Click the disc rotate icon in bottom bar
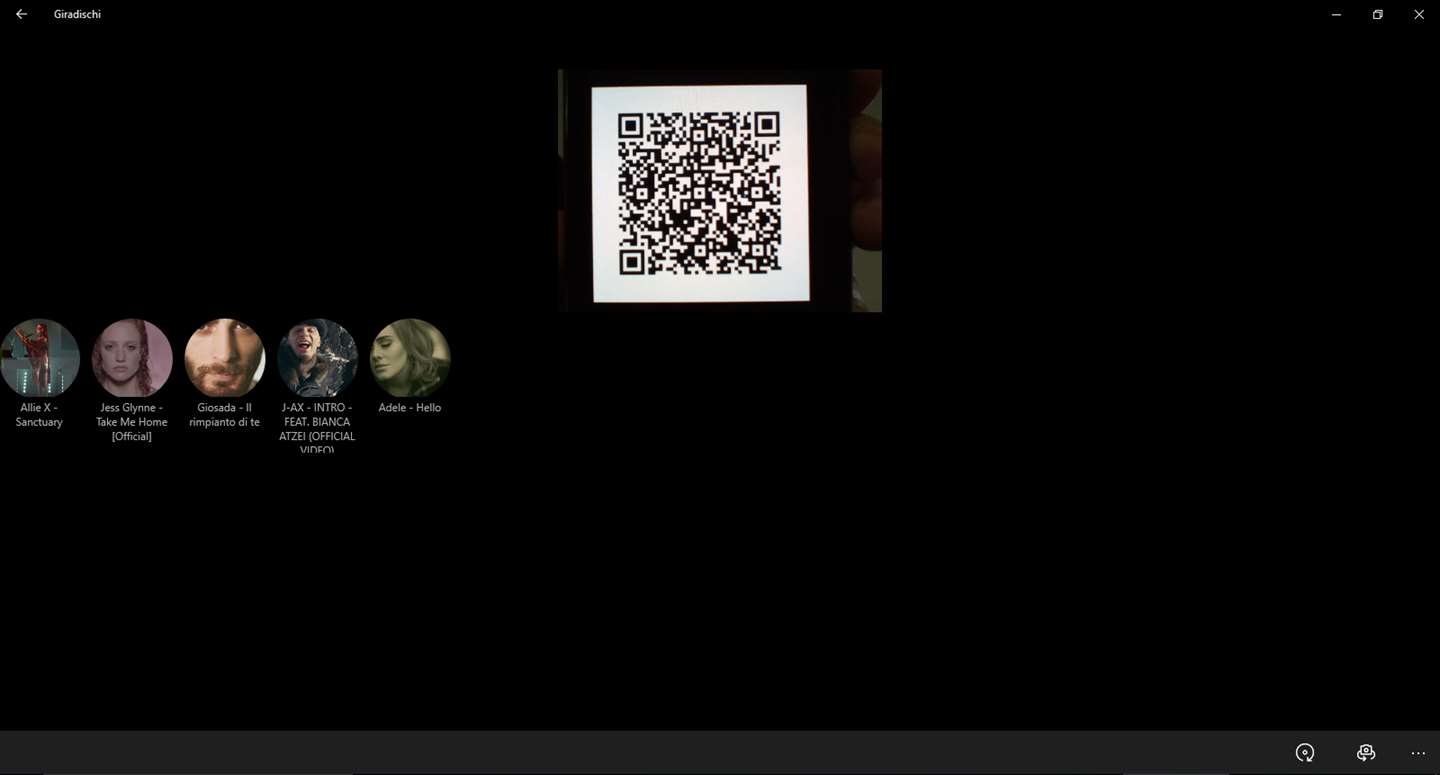This screenshot has width=1440, height=775. pos(1305,753)
